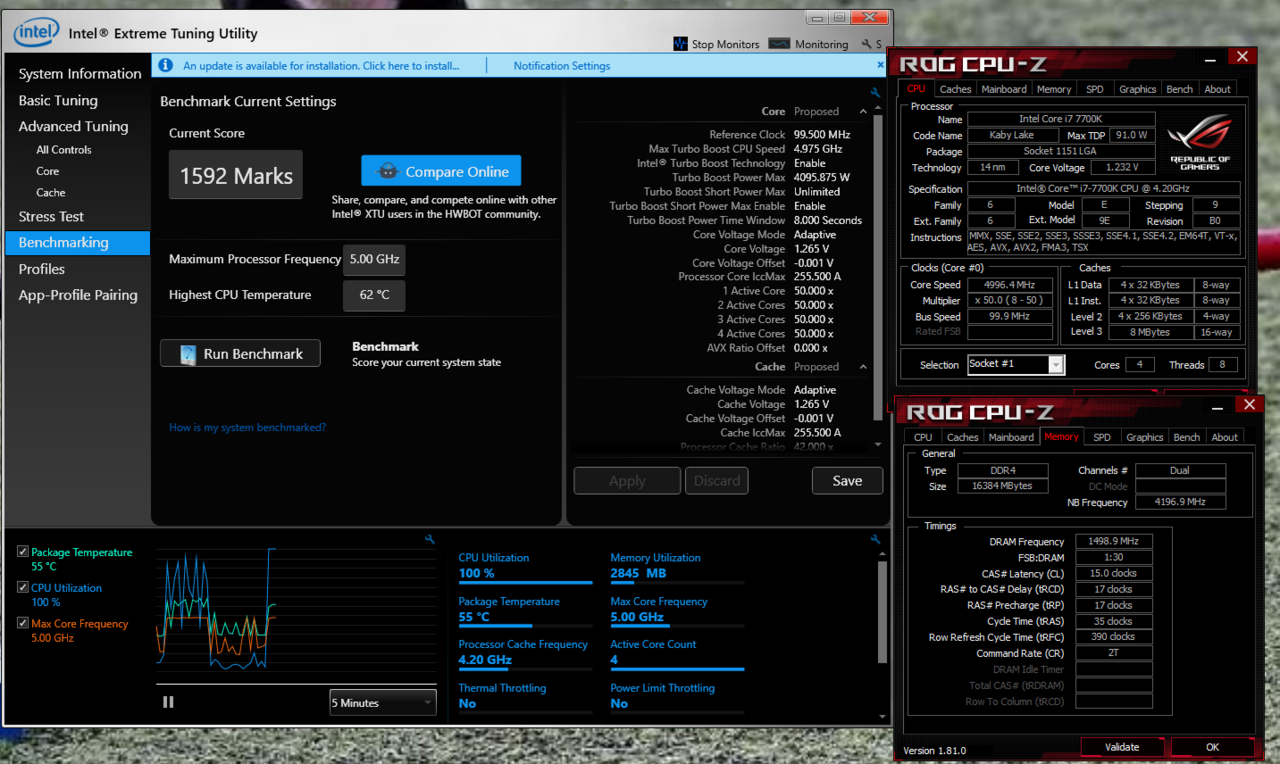Switch to CPU tab in lower CPU-Z window

point(923,437)
